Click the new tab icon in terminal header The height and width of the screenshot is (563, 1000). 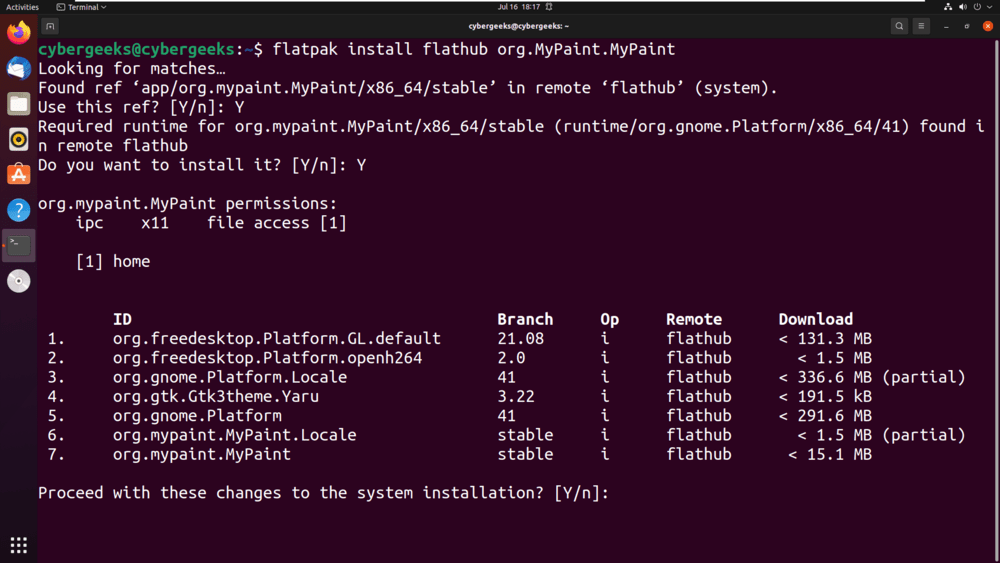click(50, 26)
